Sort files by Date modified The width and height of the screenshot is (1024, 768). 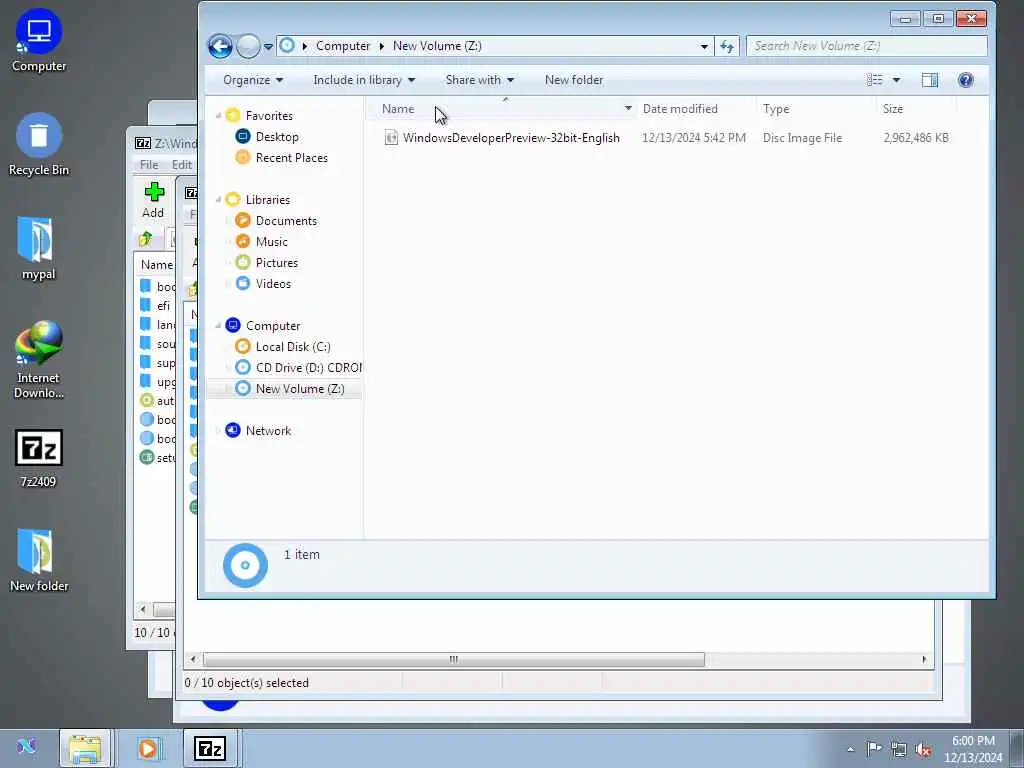point(680,109)
